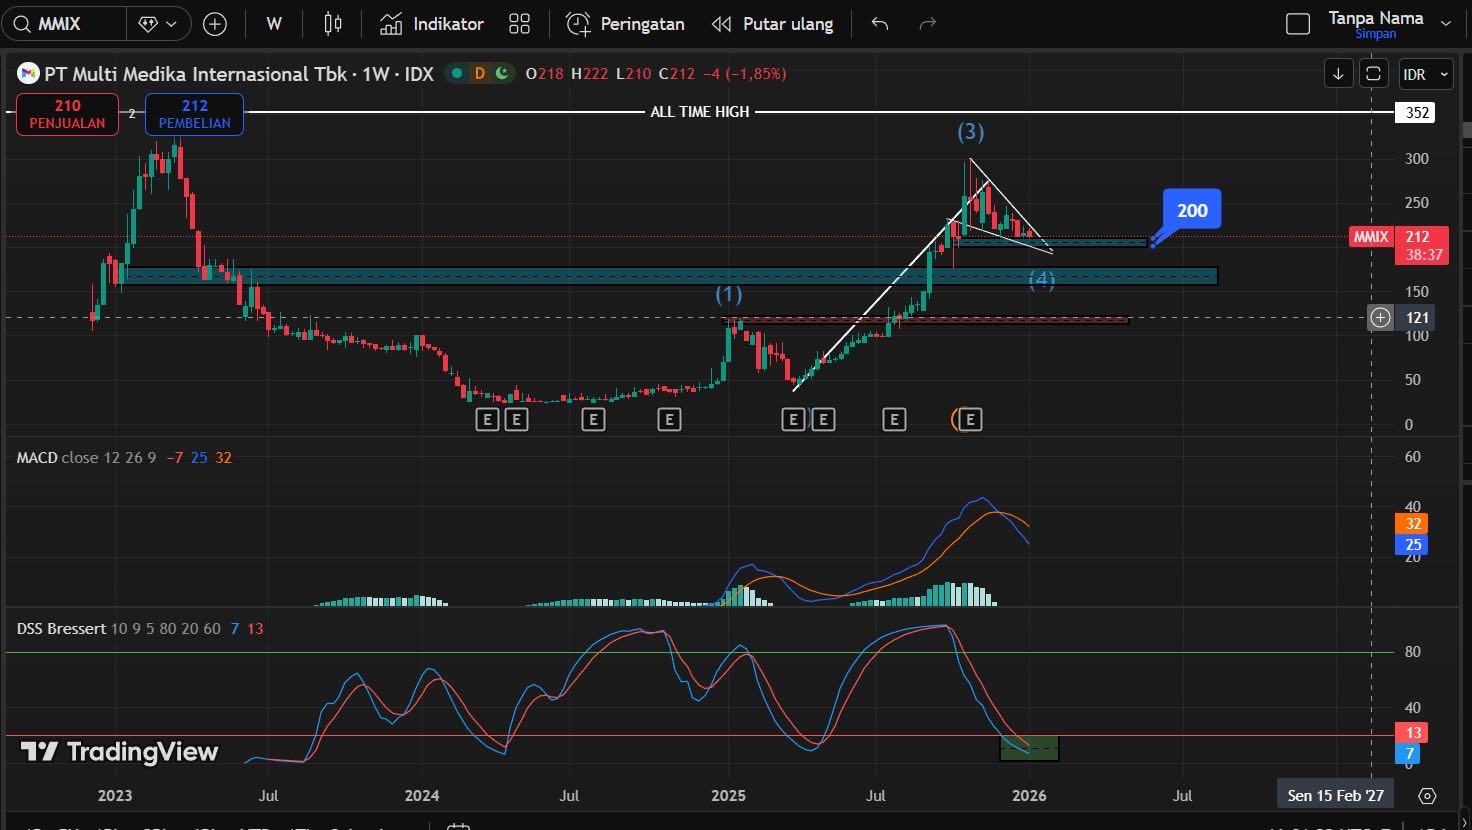
Task: Open the IDR currency dropdown
Action: (x=1425, y=74)
